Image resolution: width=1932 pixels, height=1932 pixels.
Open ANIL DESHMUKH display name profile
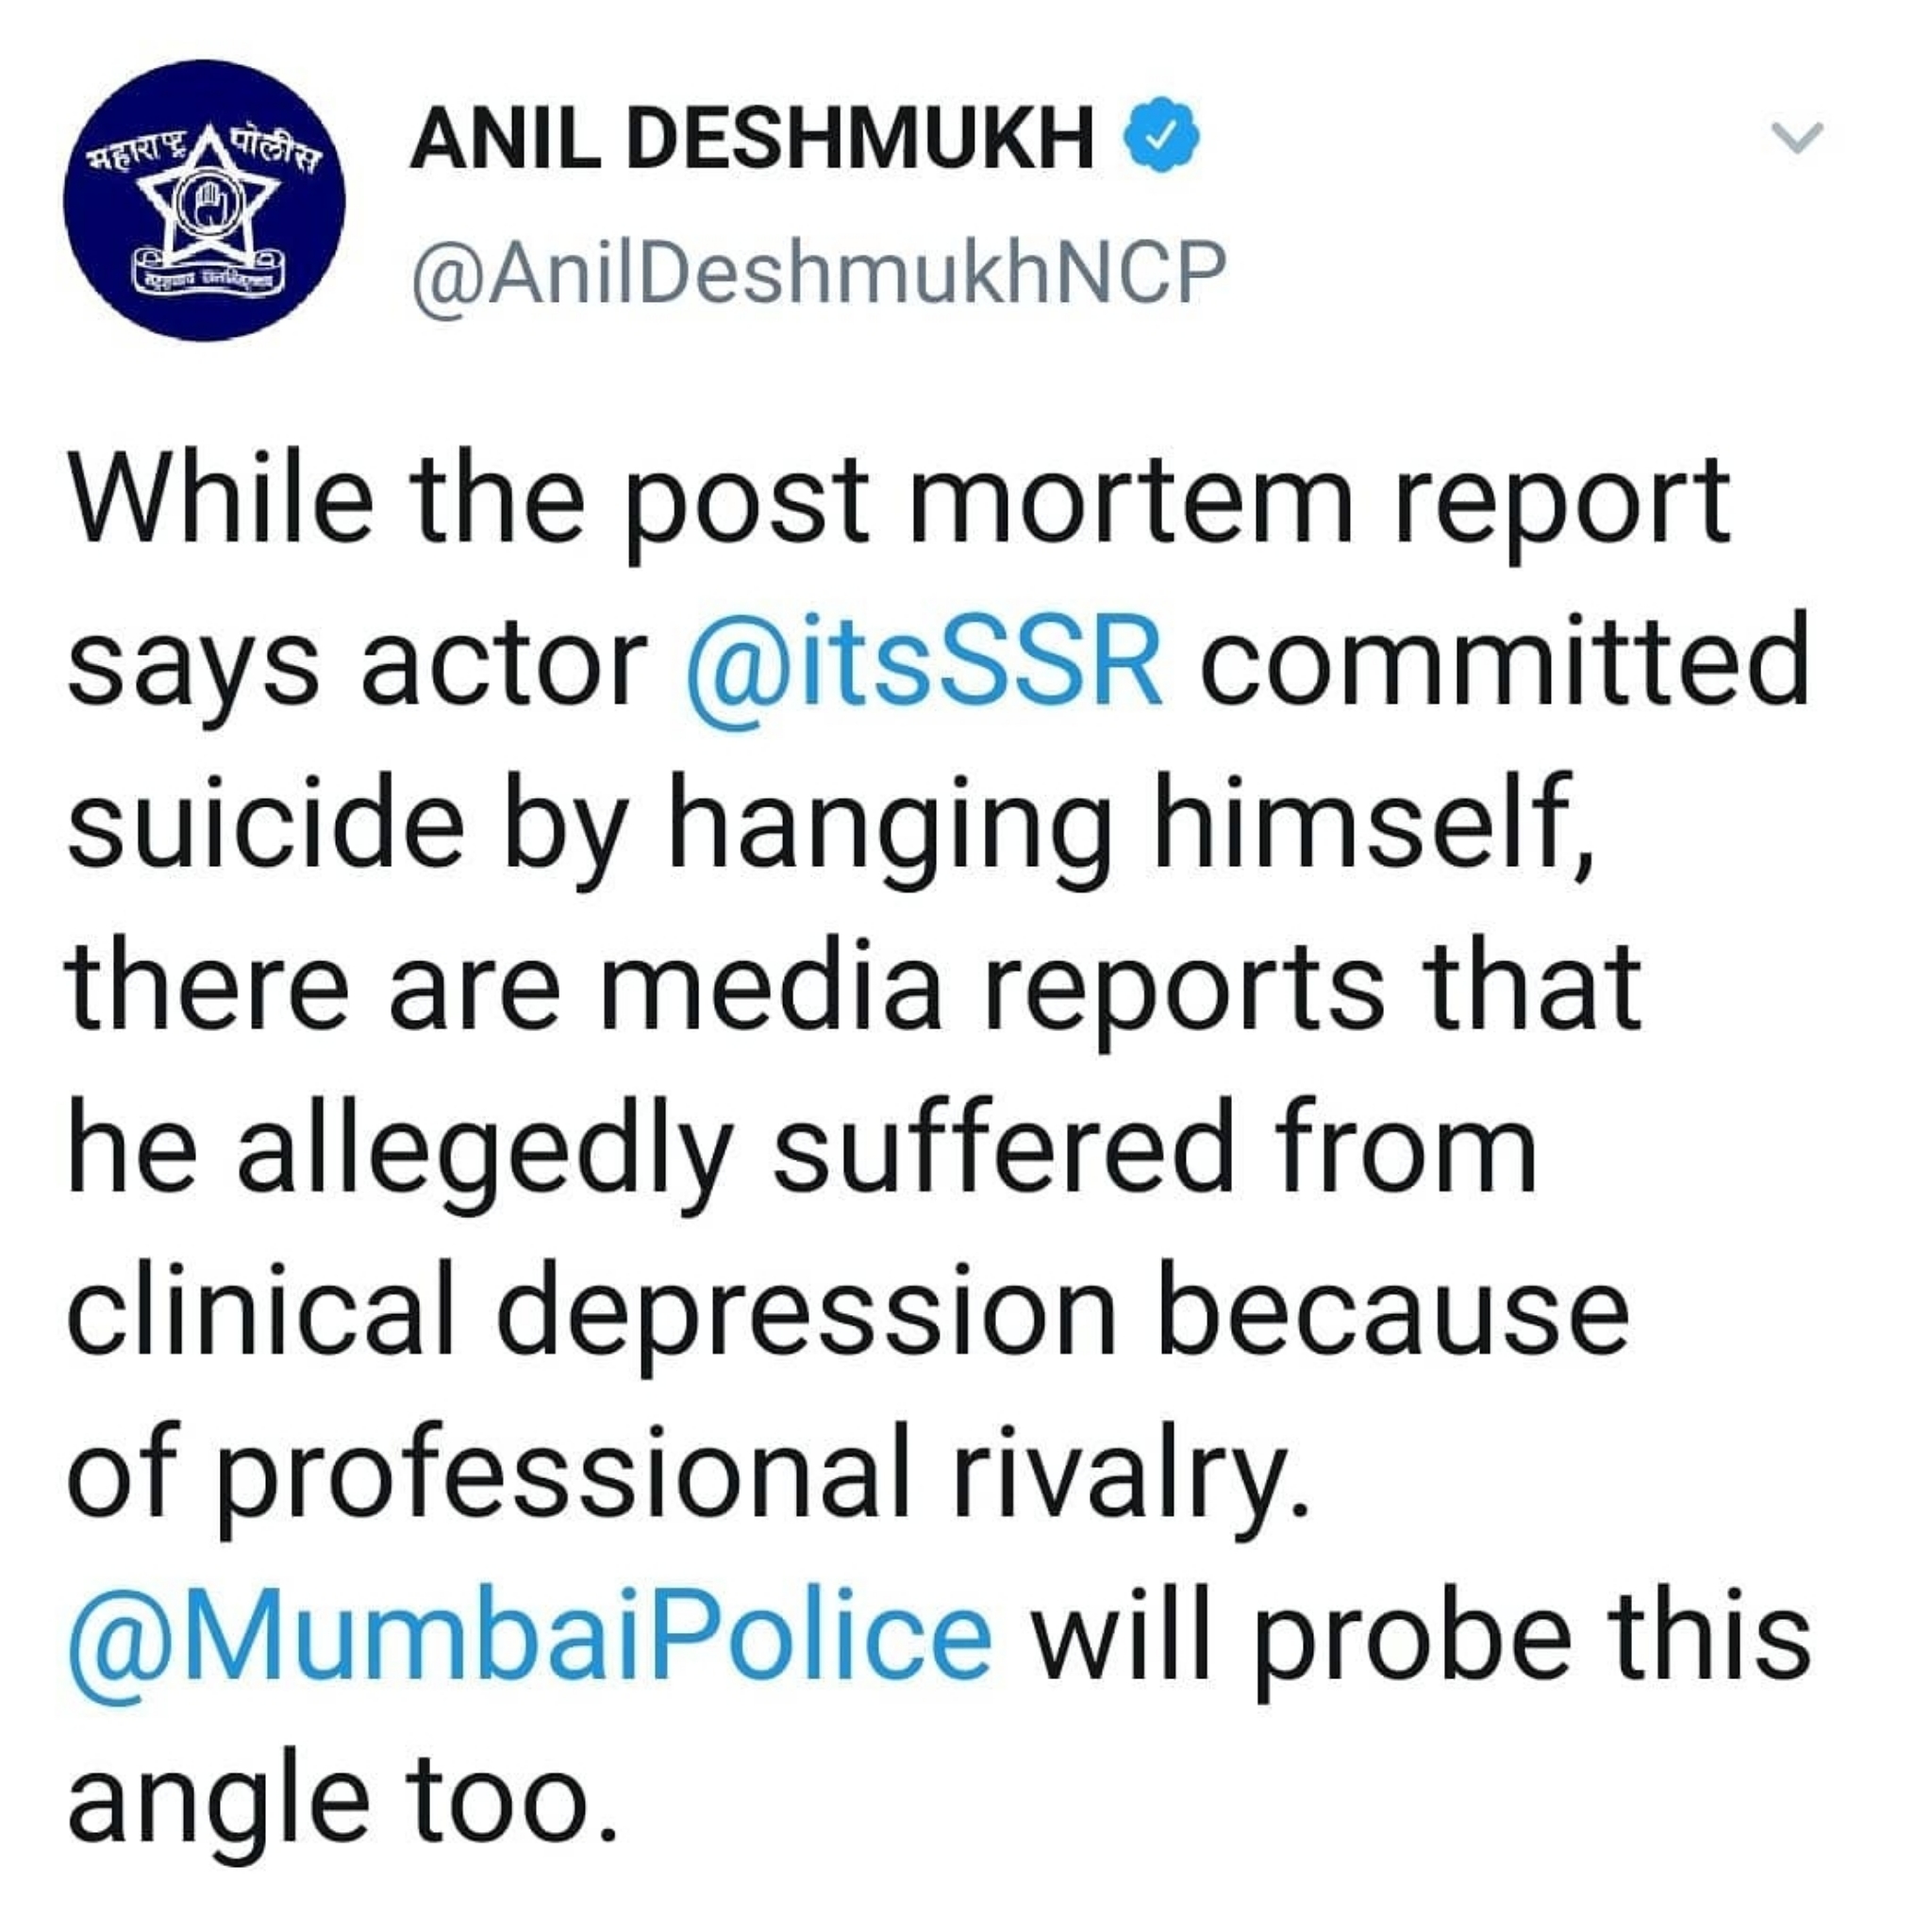[x=752, y=137]
